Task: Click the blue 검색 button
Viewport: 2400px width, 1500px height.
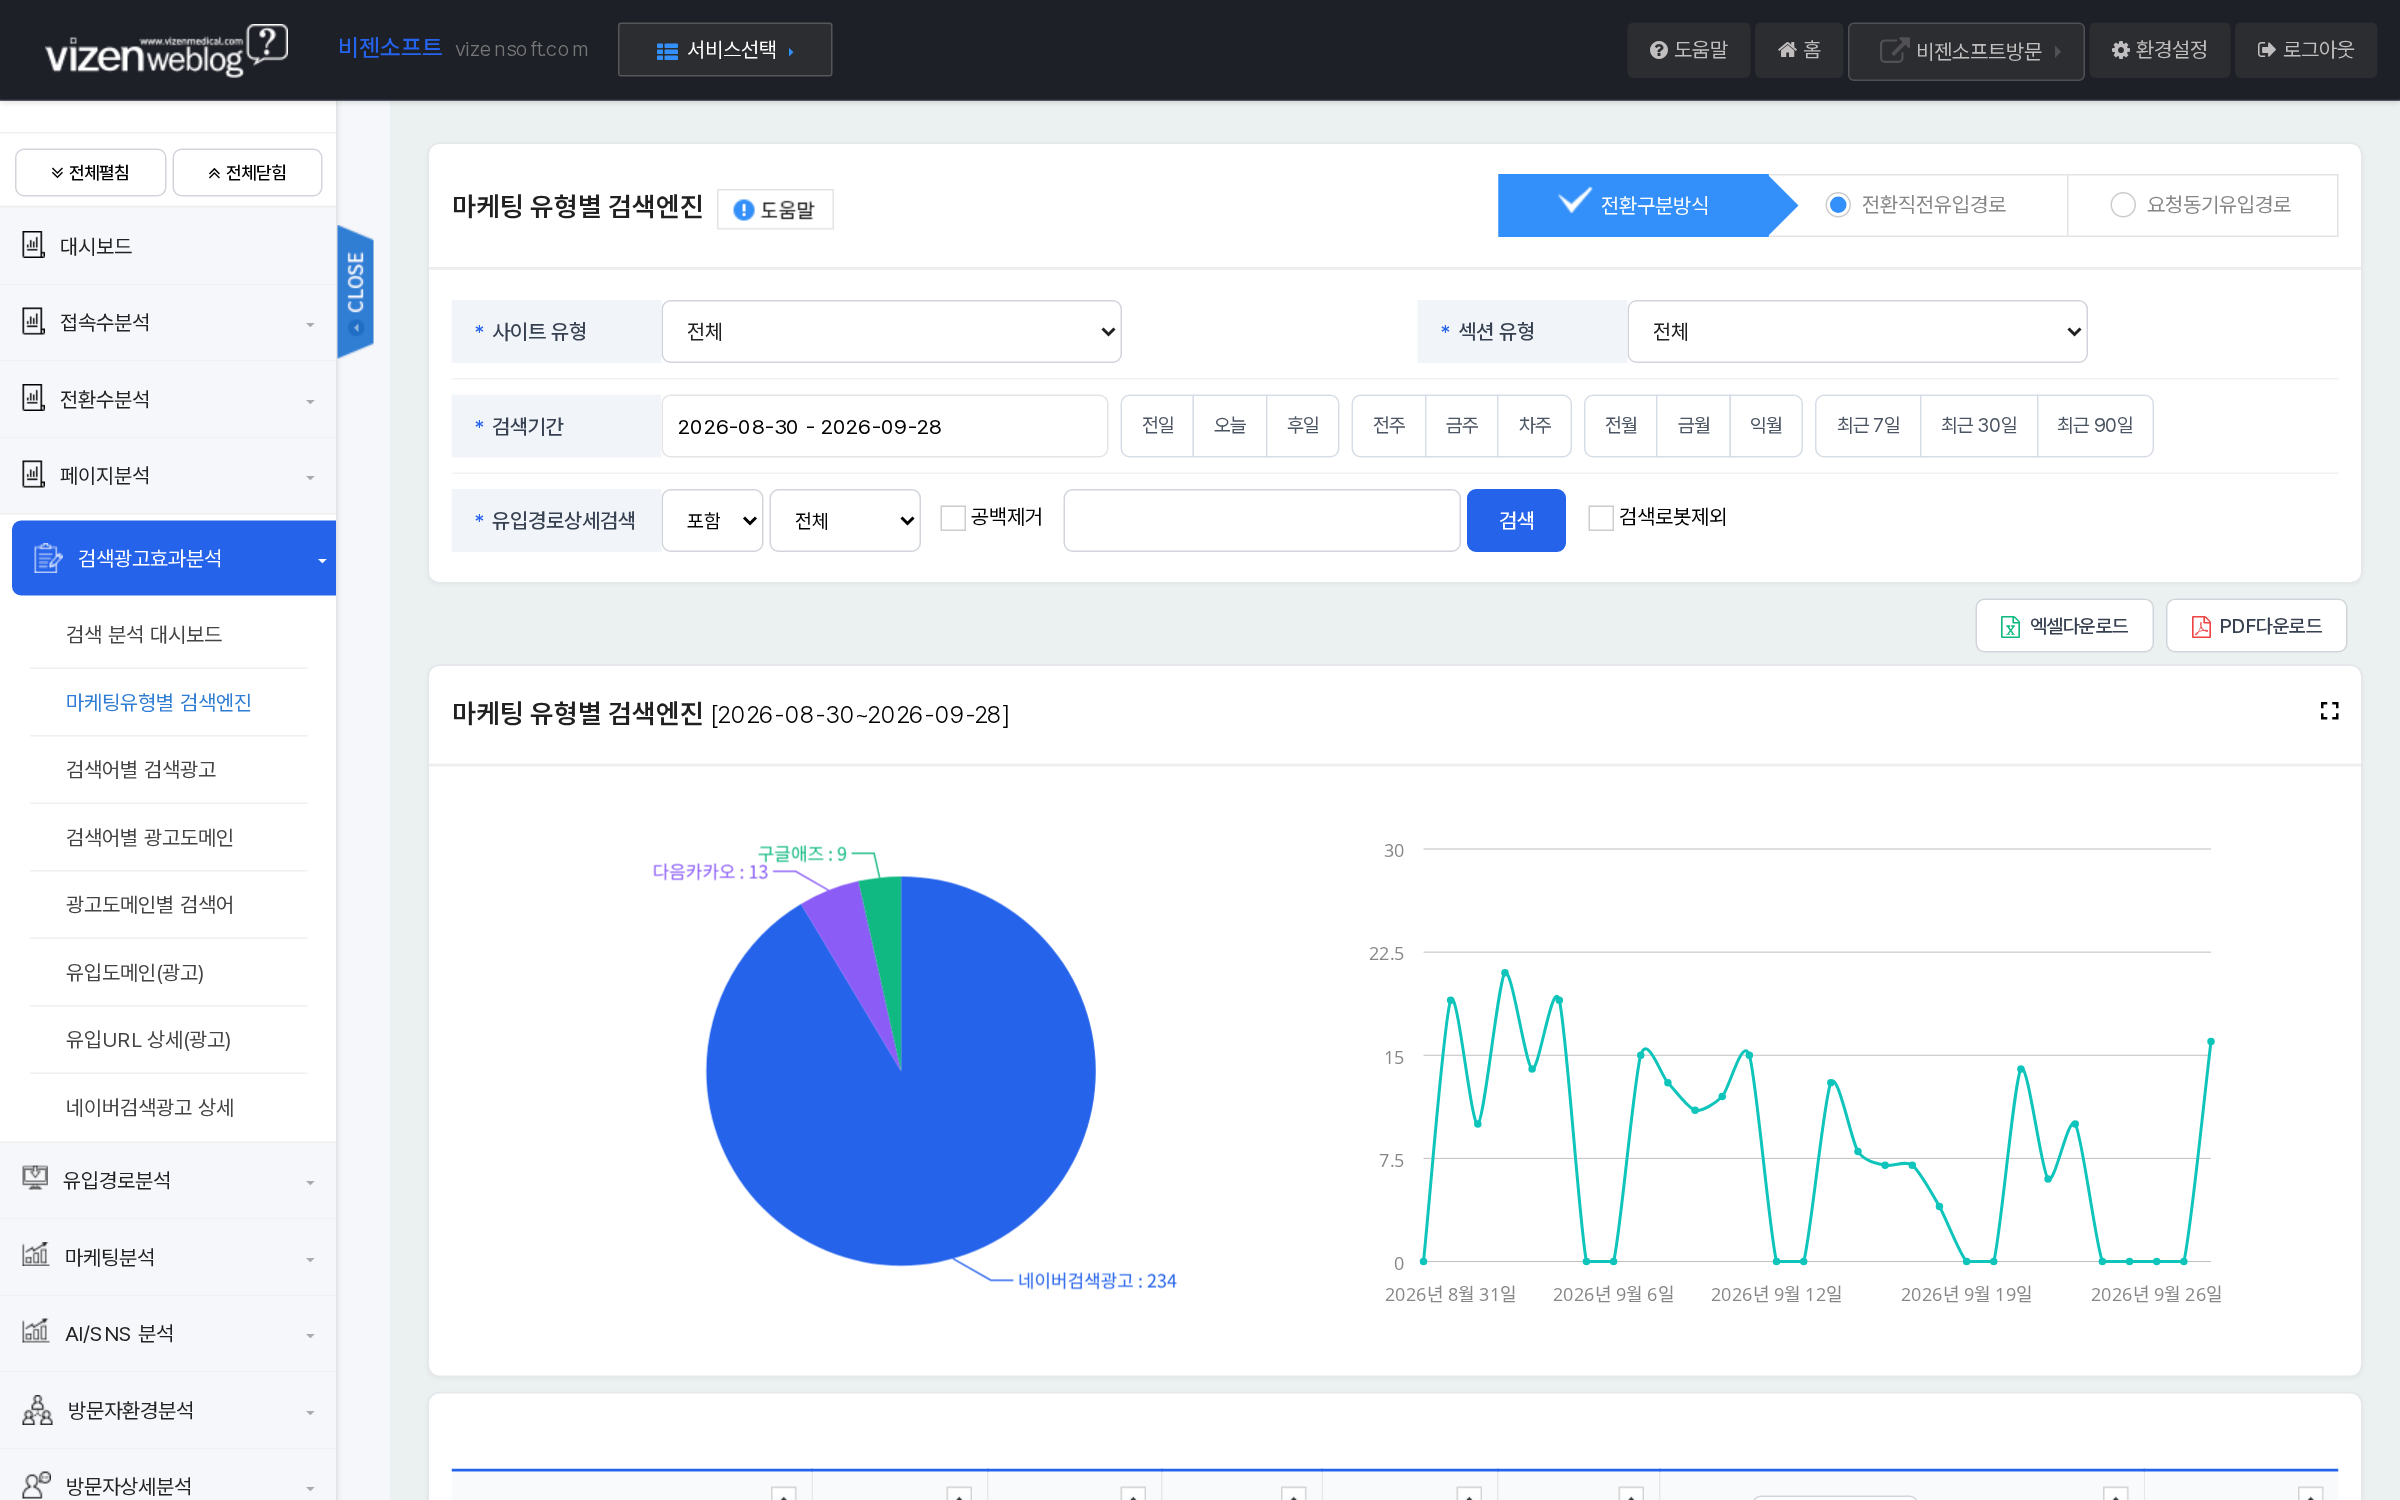Action: (x=1516, y=520)
